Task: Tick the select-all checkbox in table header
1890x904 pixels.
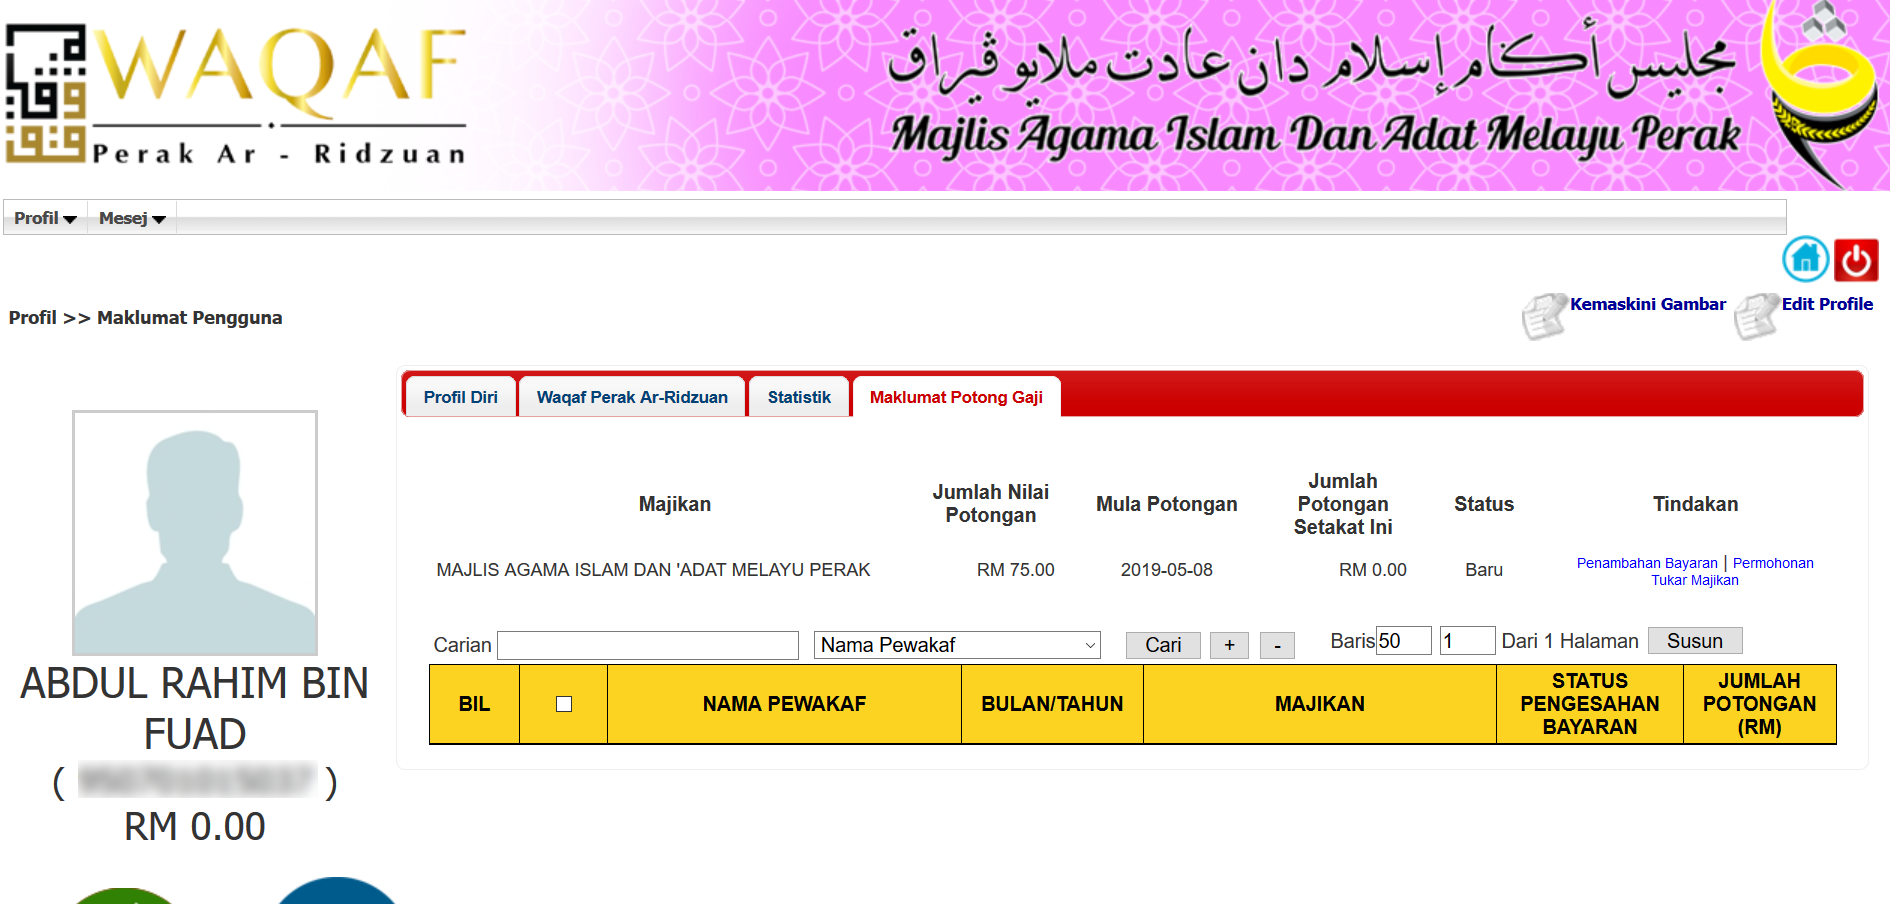Action: click(x=564, y=704)
